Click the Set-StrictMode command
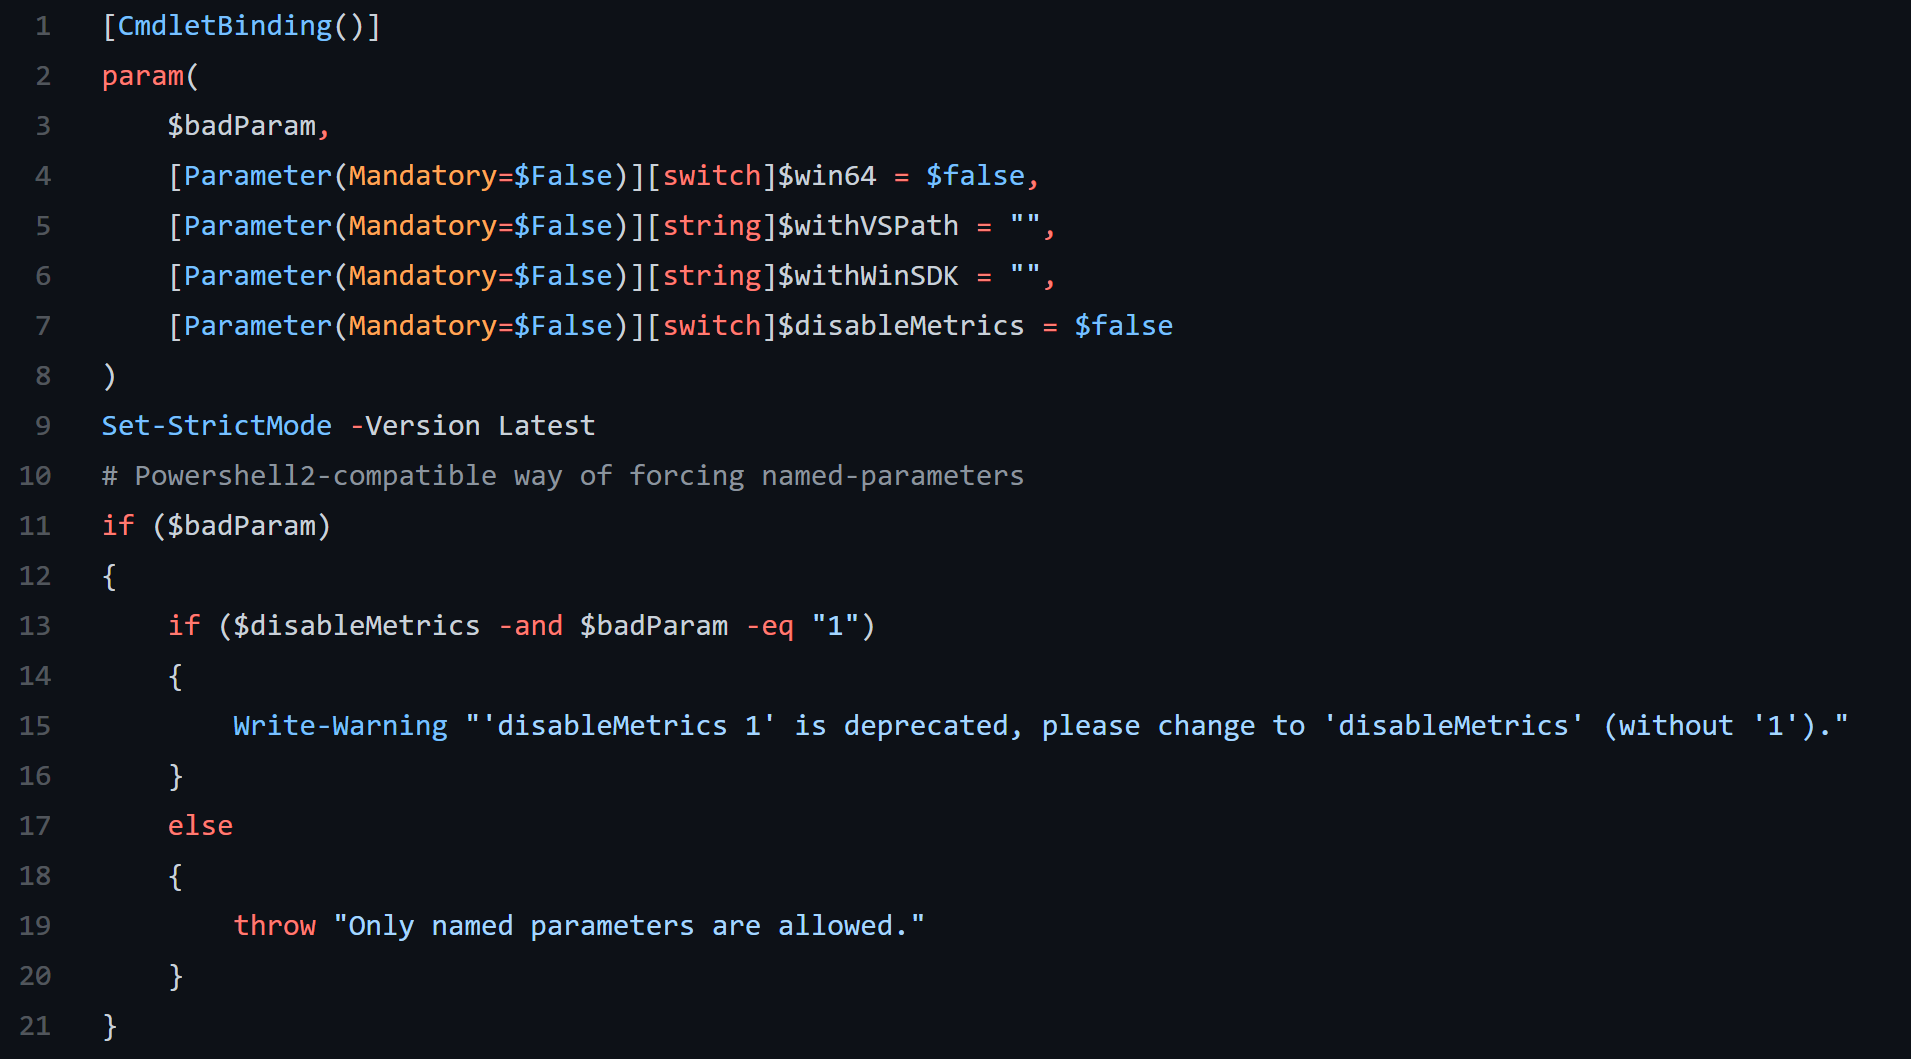Screen dimensions: 1911x1059 (x=216, y=426)
